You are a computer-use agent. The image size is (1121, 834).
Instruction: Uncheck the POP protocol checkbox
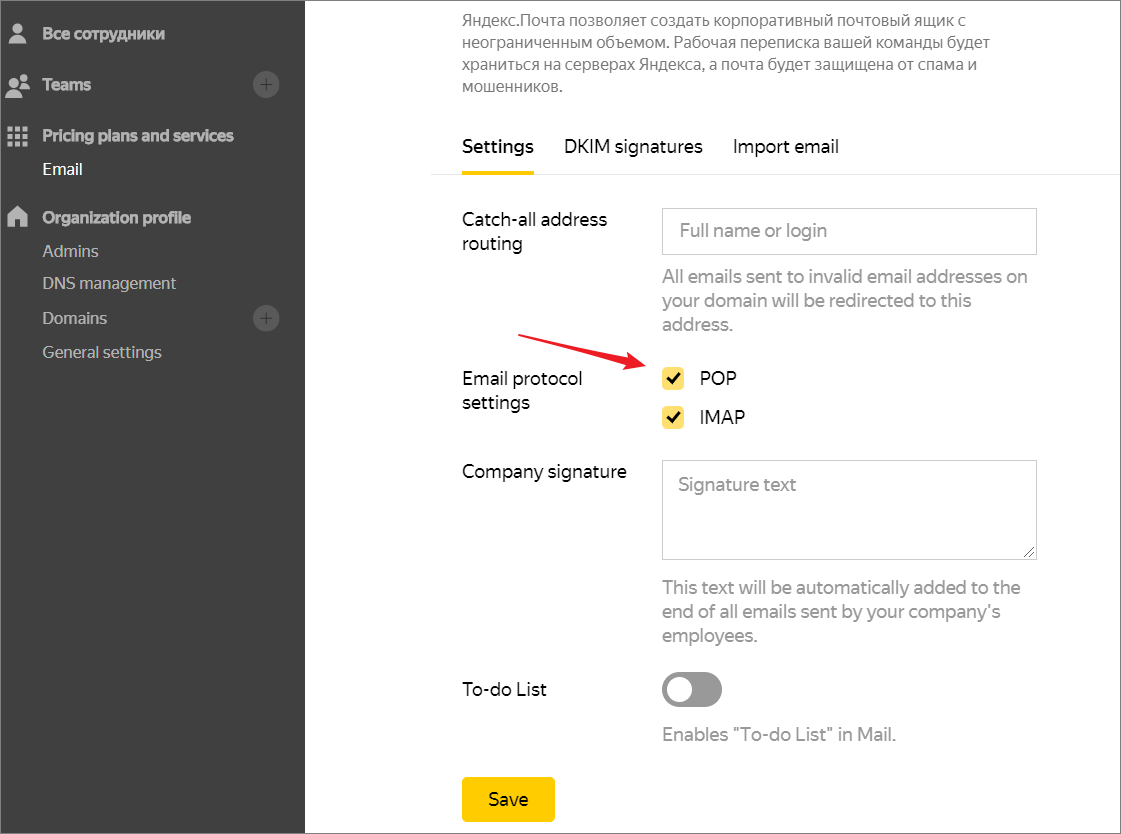(x=673, y=378)
